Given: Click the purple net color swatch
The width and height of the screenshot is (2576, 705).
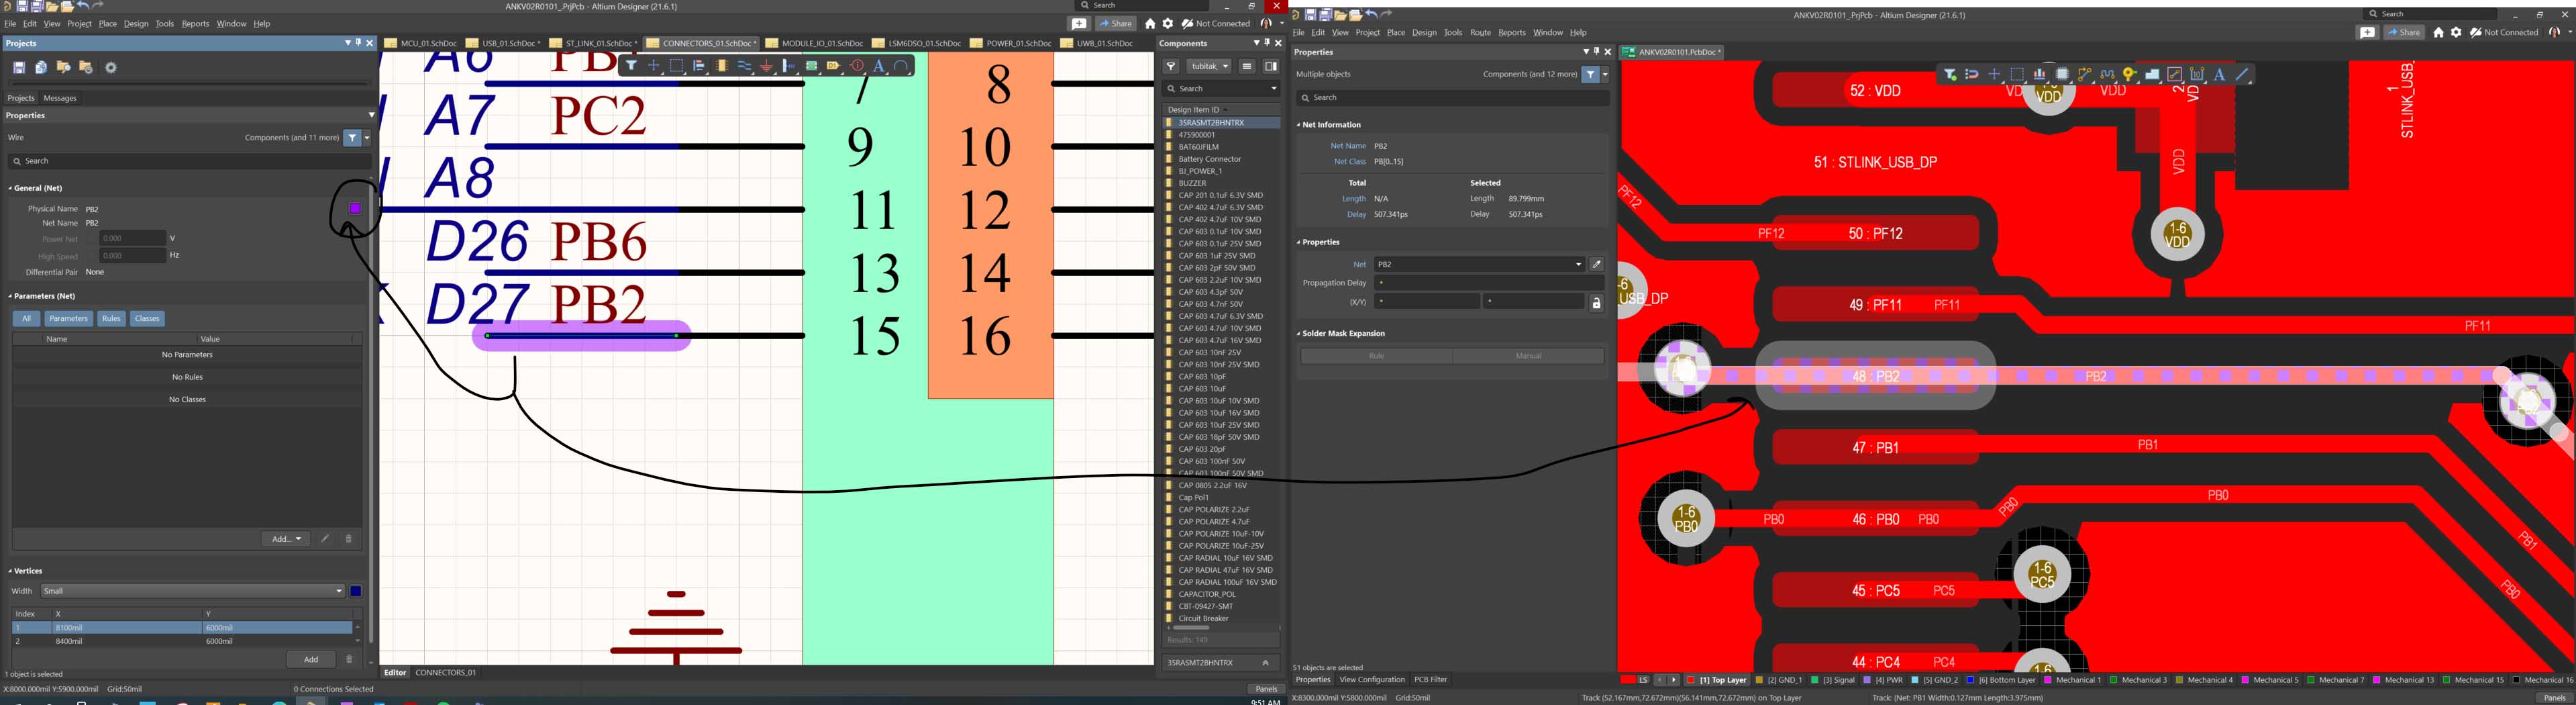Looking at the screenshot, I should coord(355,208).
